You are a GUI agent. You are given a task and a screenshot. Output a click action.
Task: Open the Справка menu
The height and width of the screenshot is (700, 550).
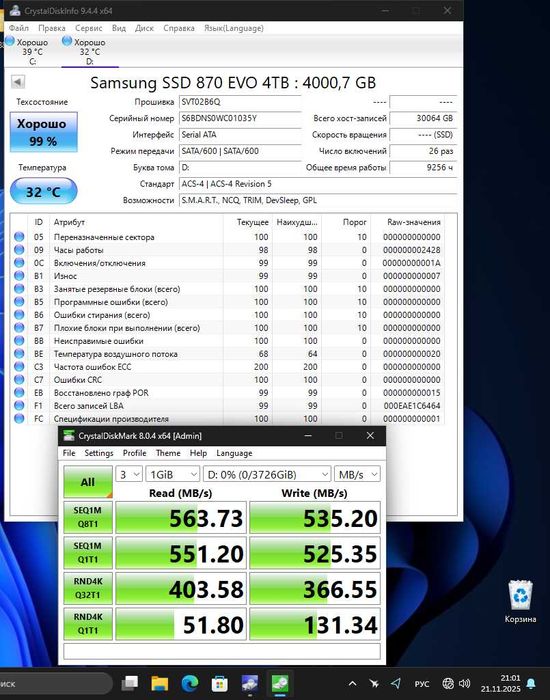[179, 28]
